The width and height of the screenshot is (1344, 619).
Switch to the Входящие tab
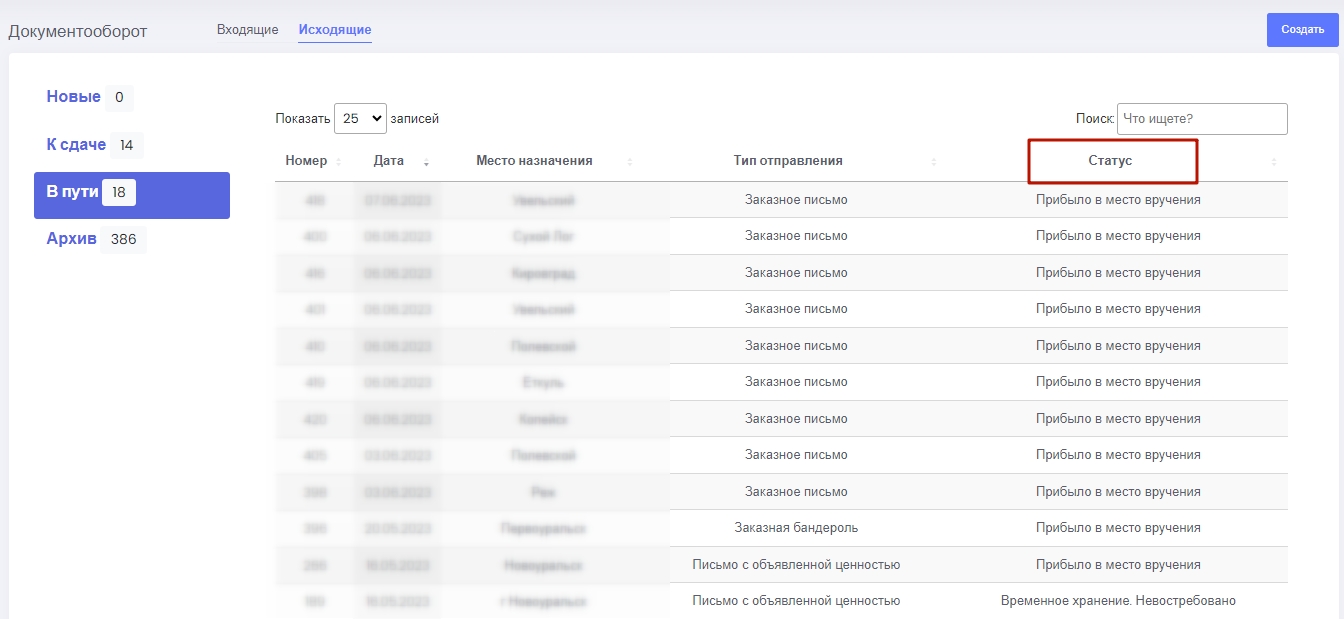point(247,30)
